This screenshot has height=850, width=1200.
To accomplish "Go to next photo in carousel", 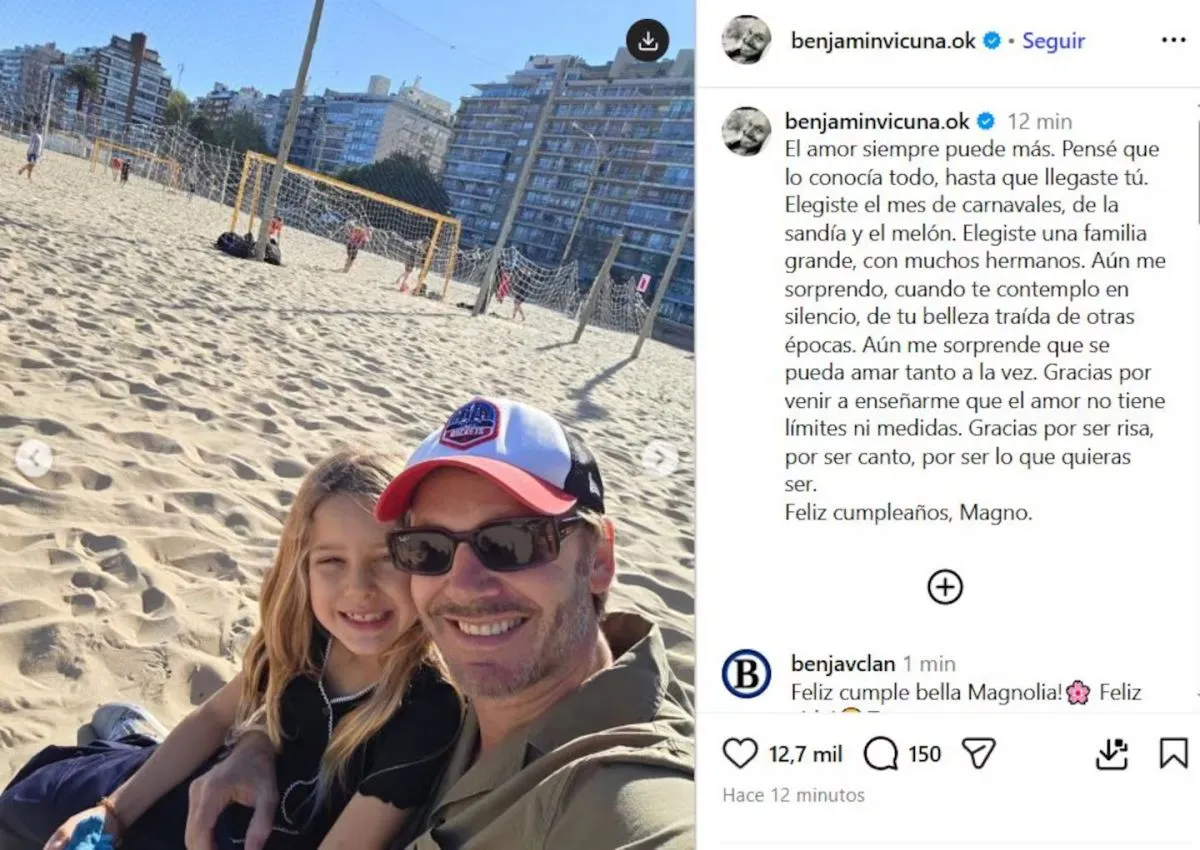I will click(659, 459).
